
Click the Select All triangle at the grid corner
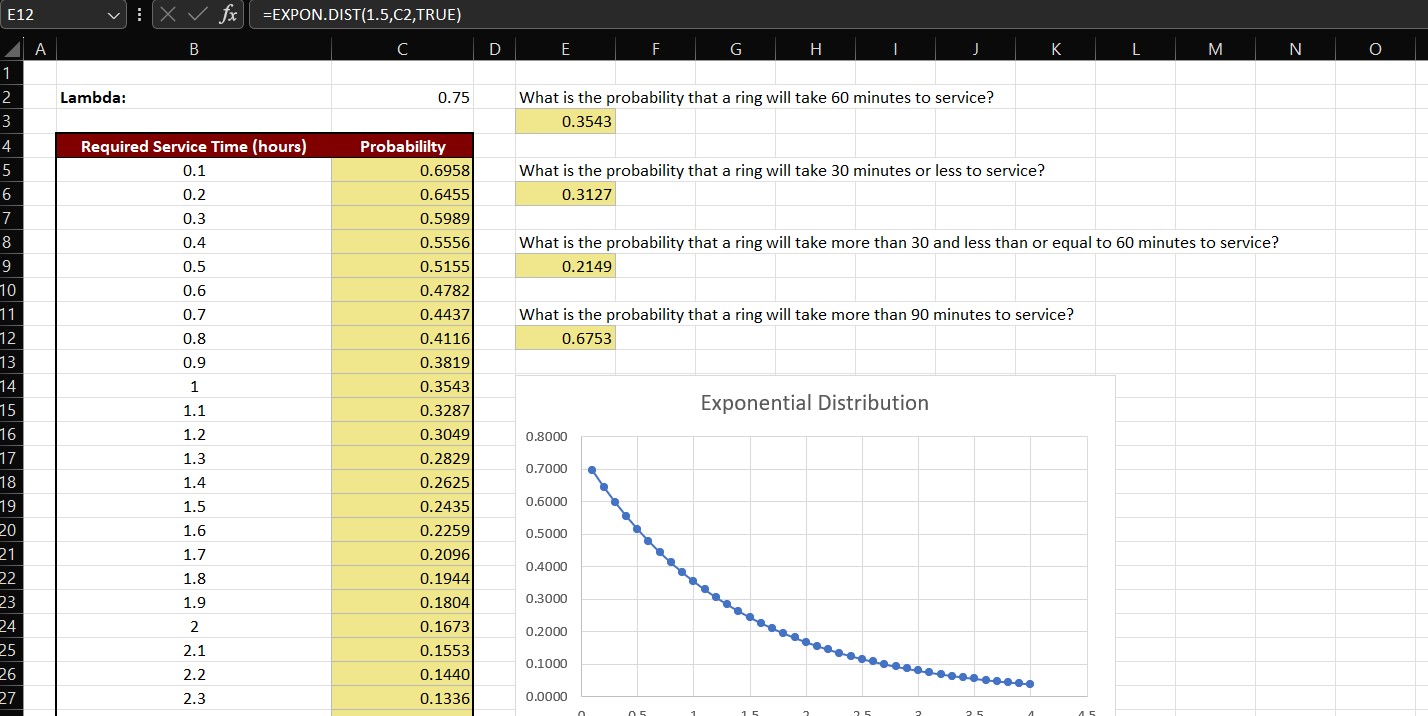[10, 48]
